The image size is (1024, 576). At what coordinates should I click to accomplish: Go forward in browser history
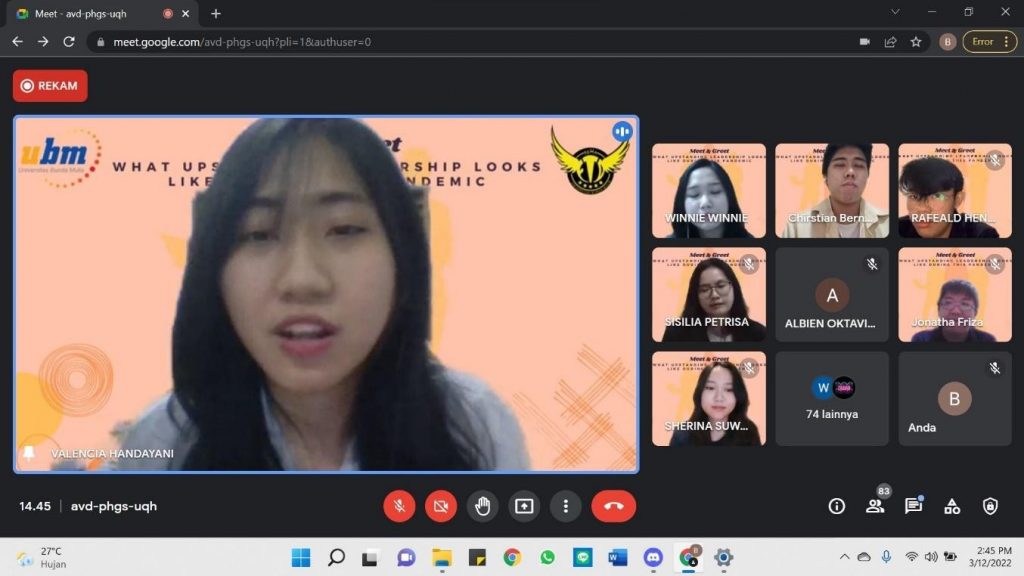coord(43,42)
